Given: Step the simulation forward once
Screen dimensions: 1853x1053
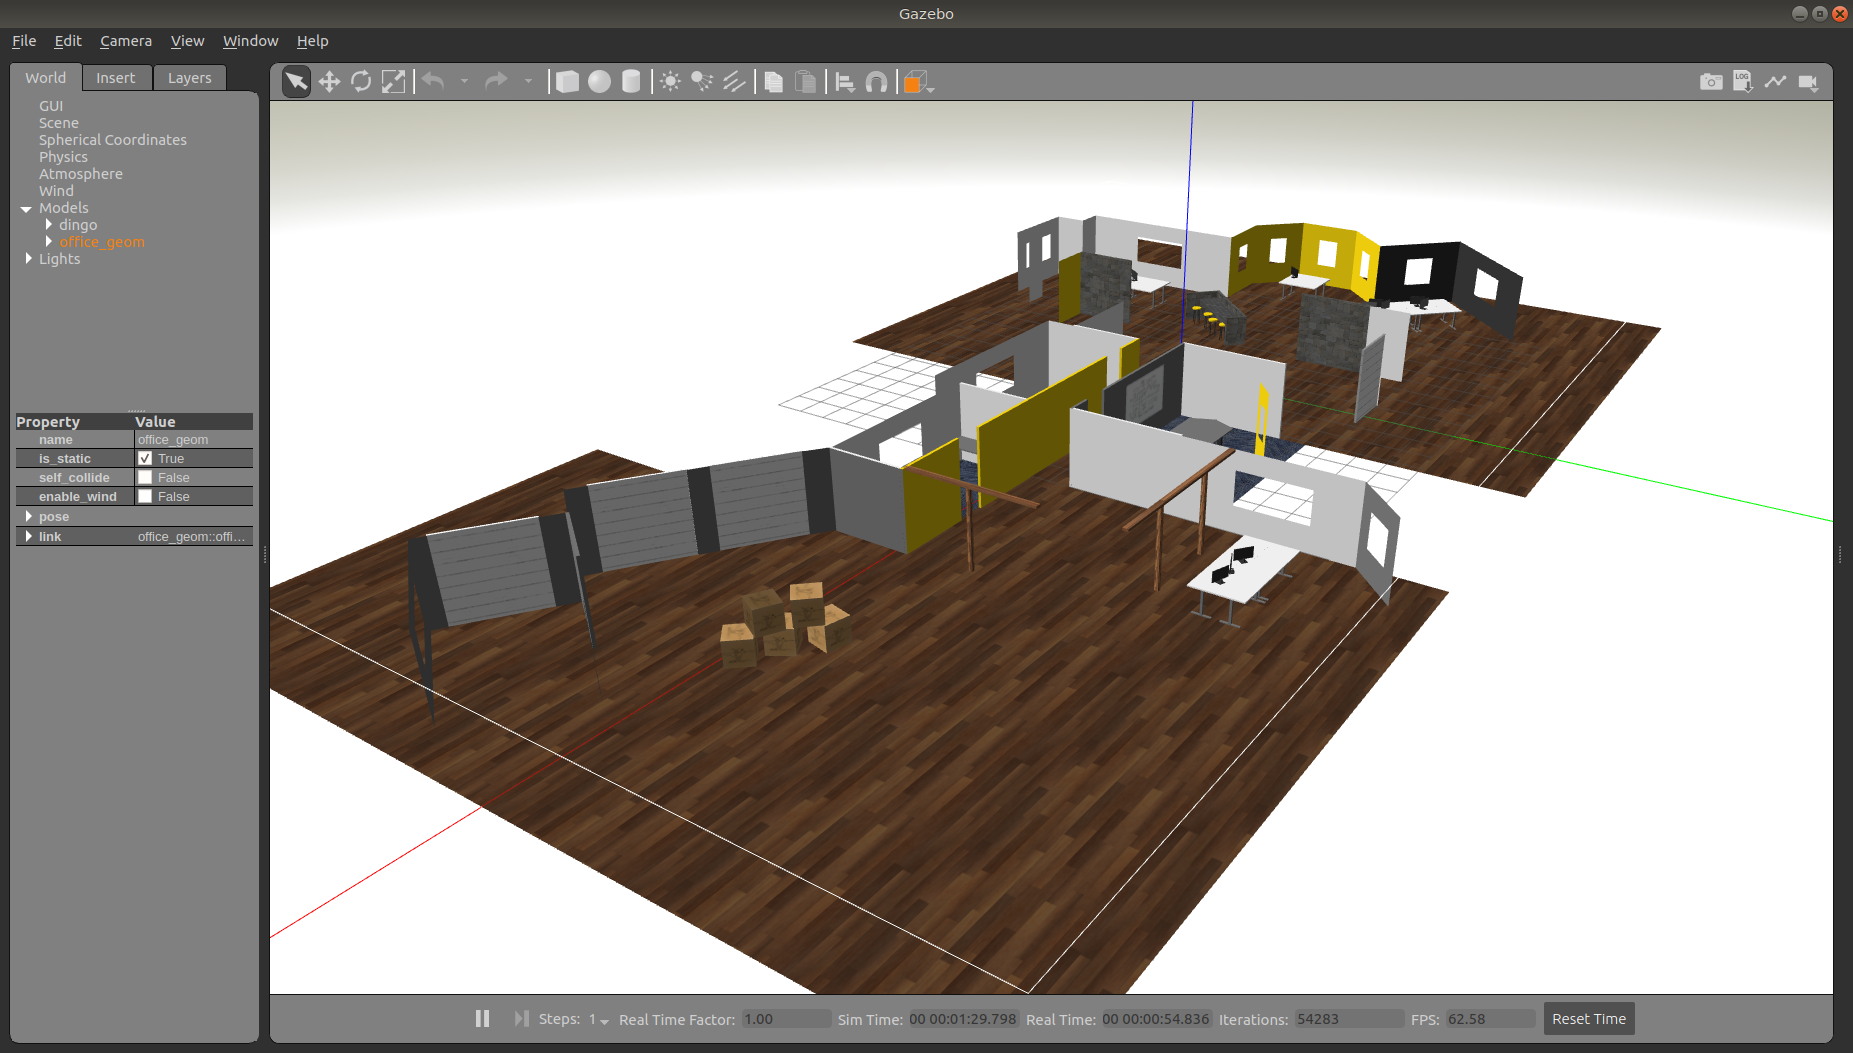Looking at the screenshot, I should 521,1018.
